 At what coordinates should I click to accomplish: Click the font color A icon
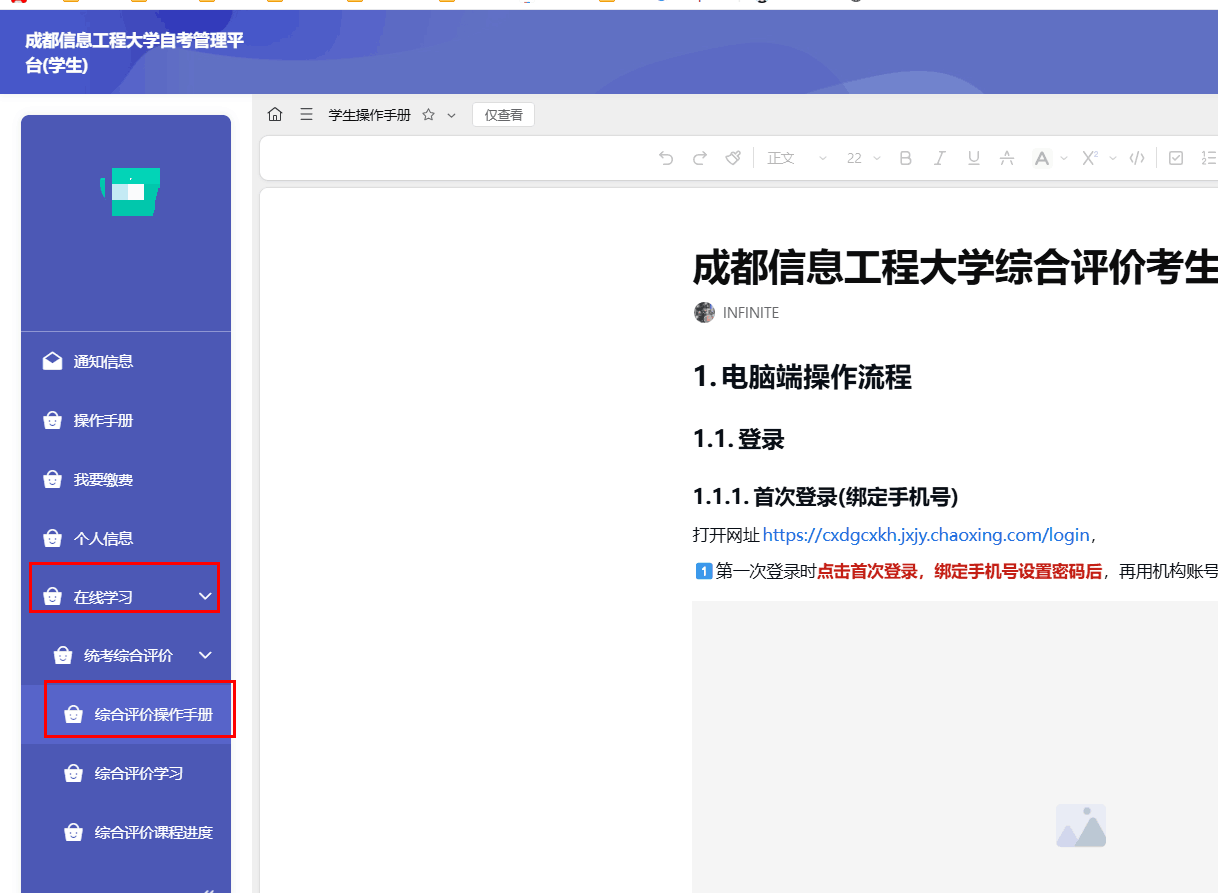click(1042, 158)
